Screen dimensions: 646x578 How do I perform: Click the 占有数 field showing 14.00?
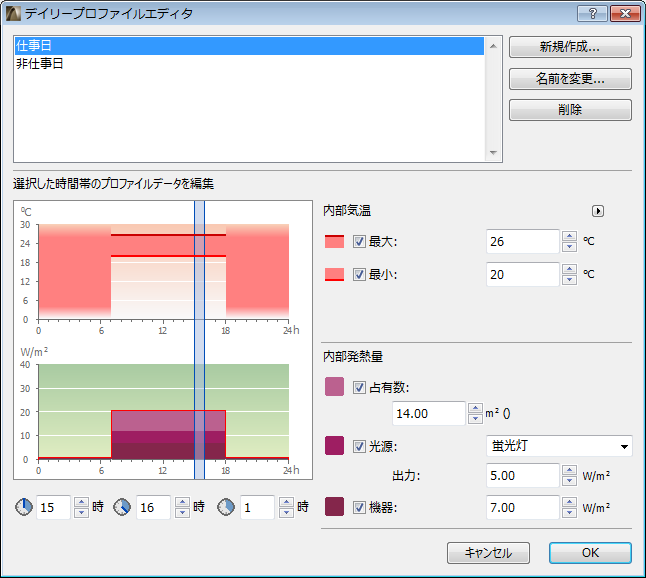coord(428,413)
